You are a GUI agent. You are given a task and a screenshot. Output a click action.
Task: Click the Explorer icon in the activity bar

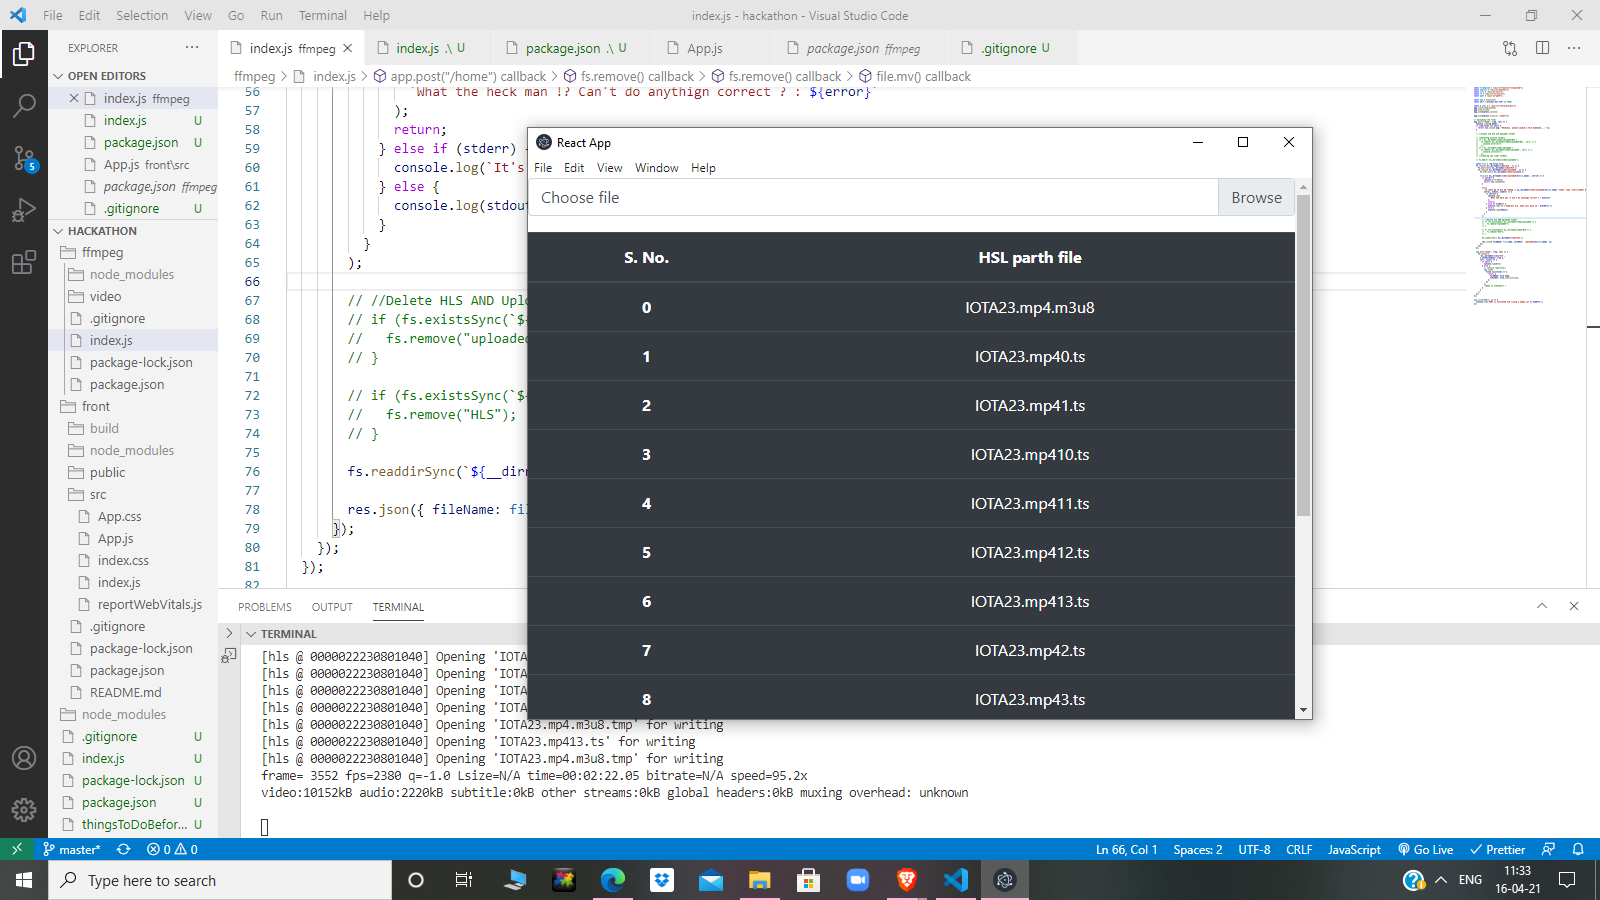click(x=24, y=55)
